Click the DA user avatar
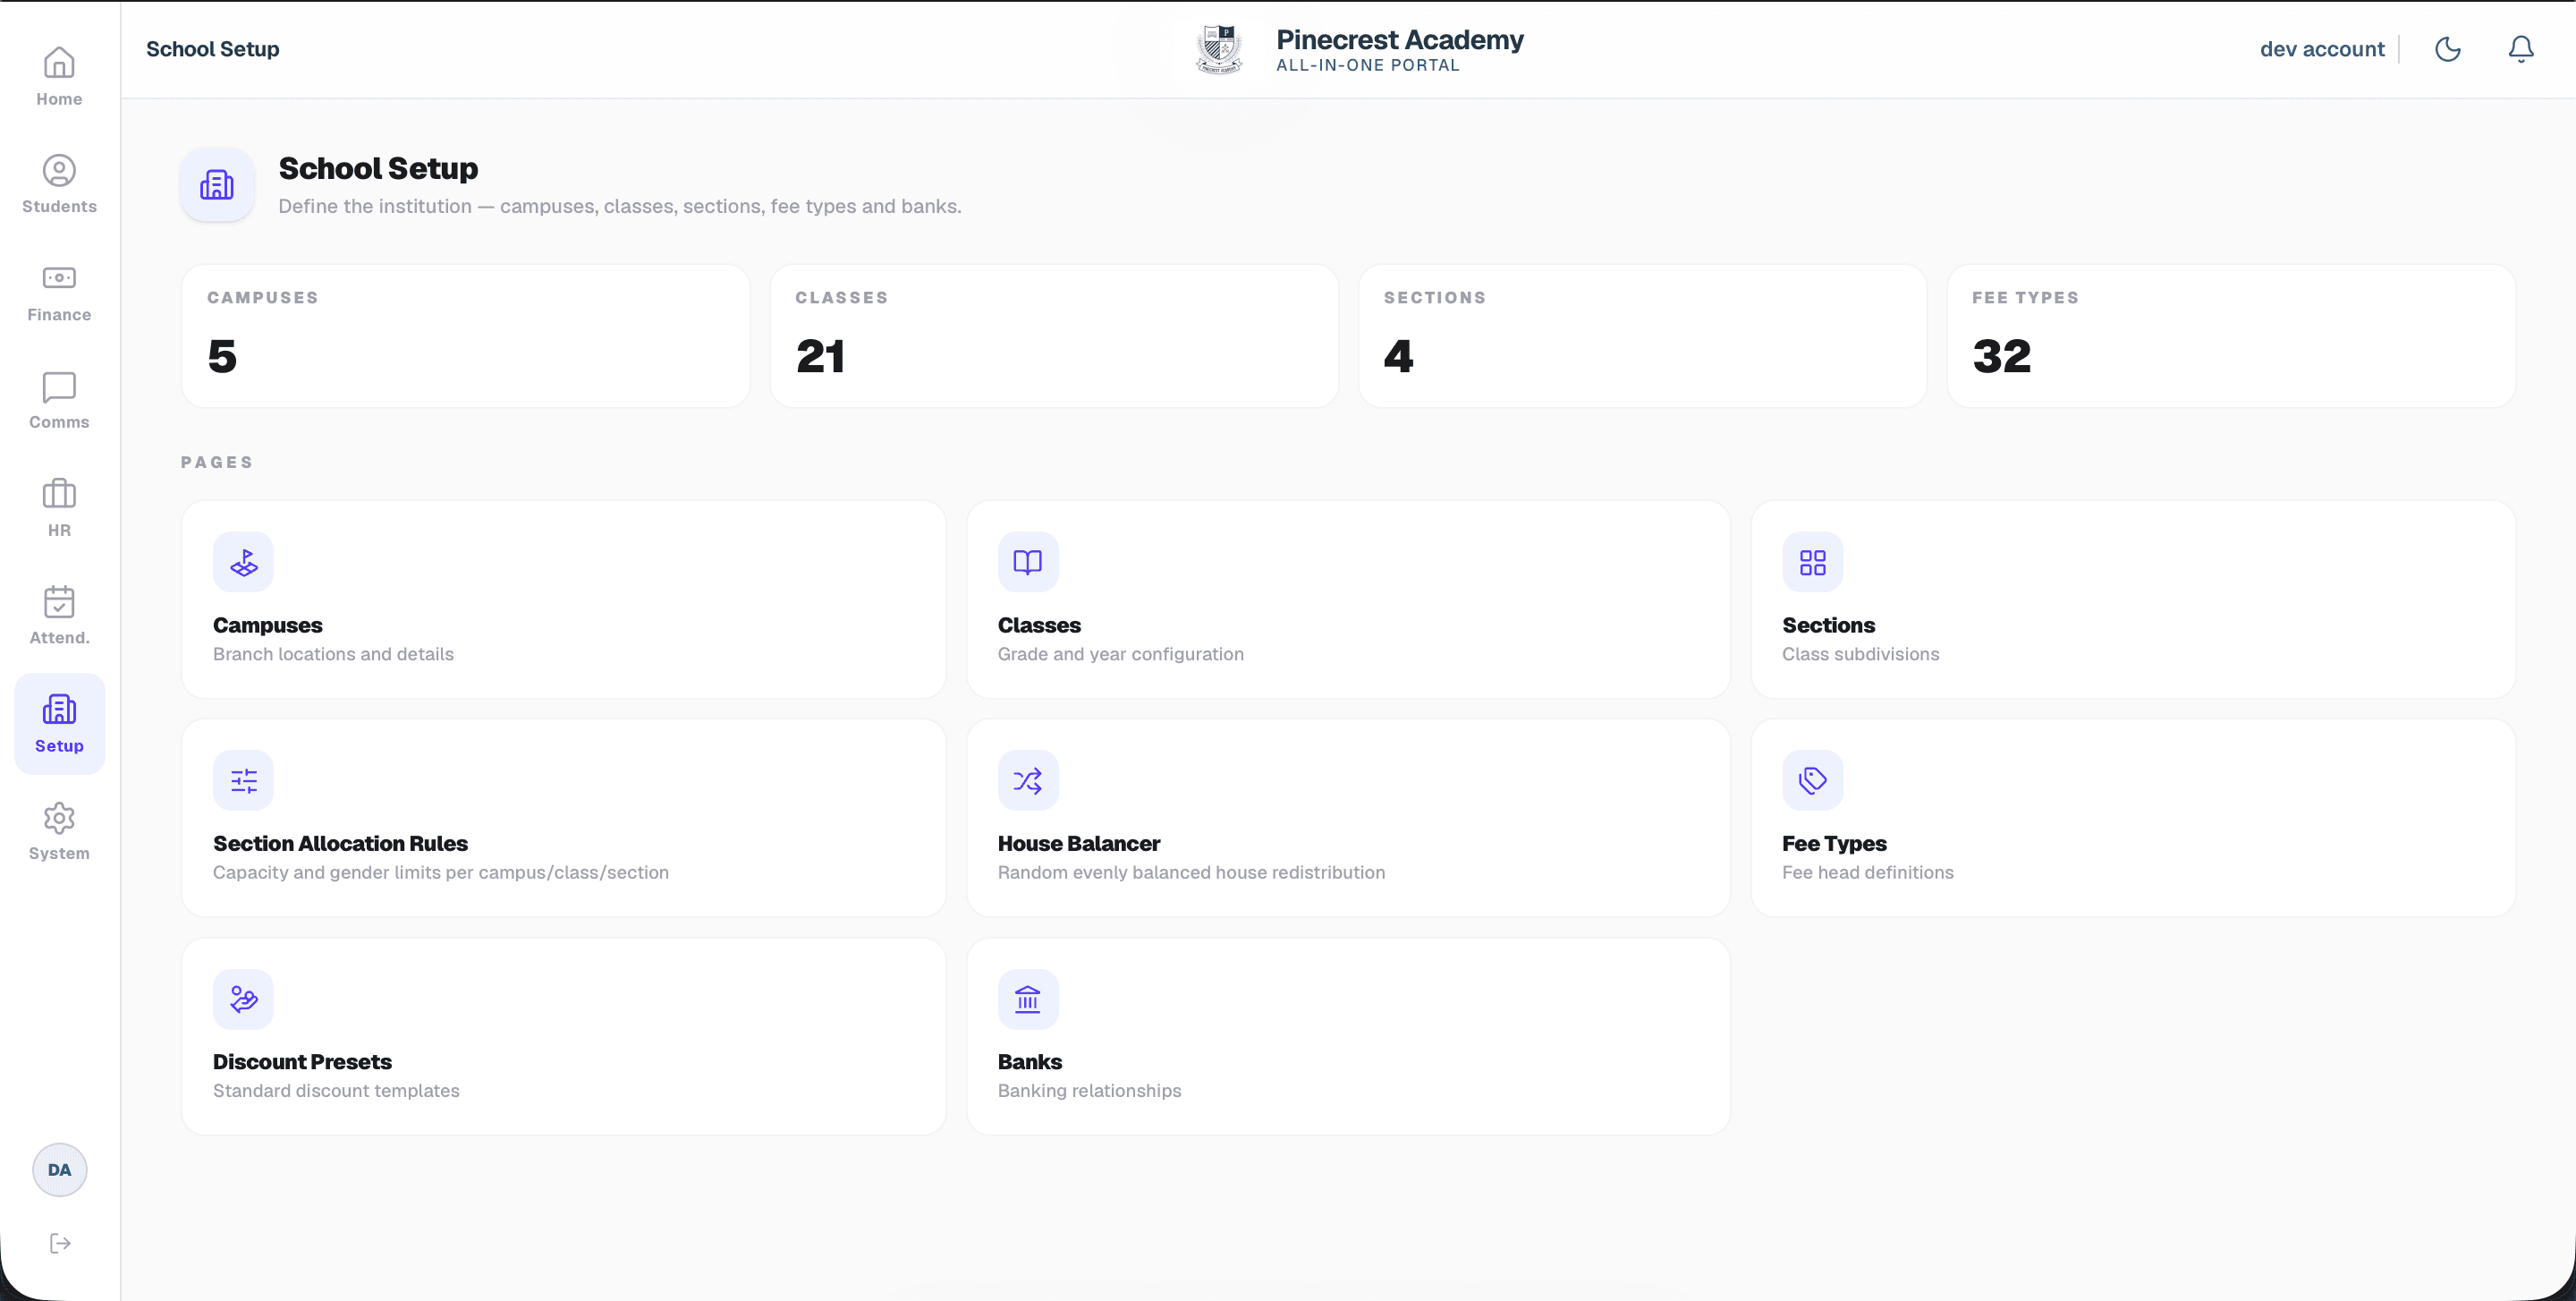The height and width of the screenshot is (1301, 2576). point(59,1169)
